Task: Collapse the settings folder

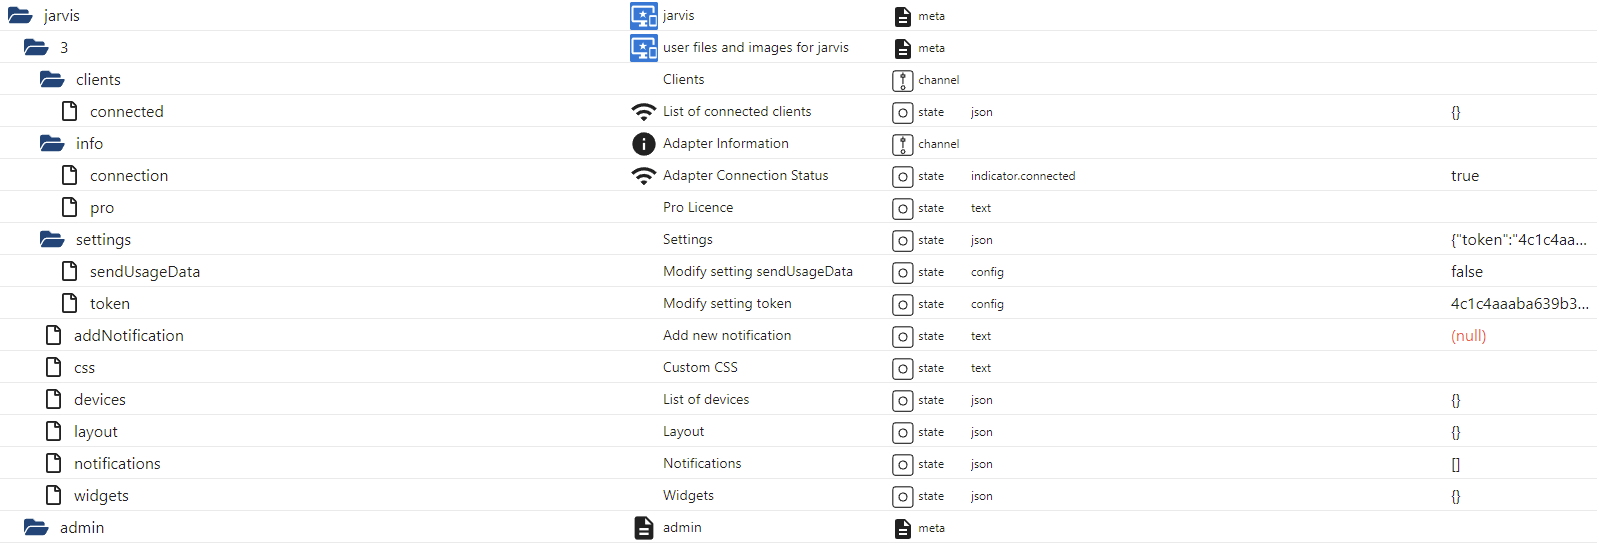Action: coord(52,240)
